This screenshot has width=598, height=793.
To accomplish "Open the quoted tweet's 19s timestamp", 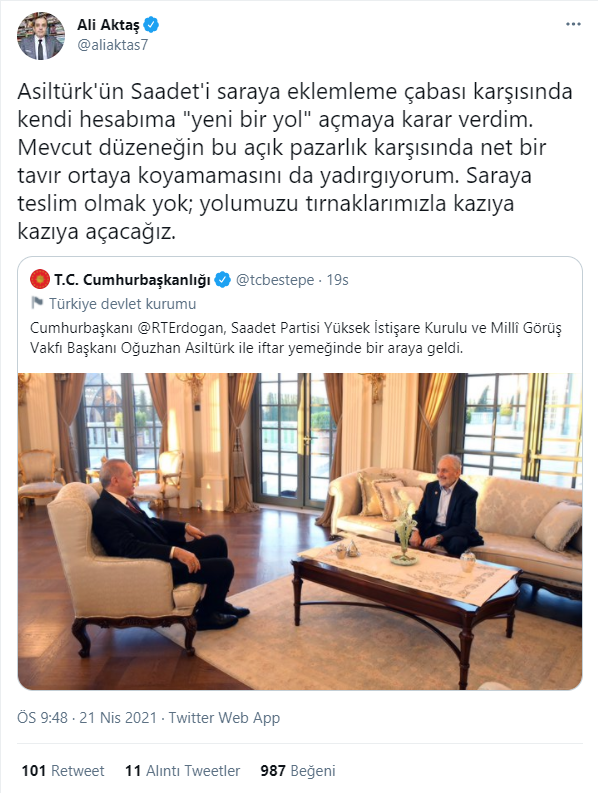I will click(x=337, y=280).
